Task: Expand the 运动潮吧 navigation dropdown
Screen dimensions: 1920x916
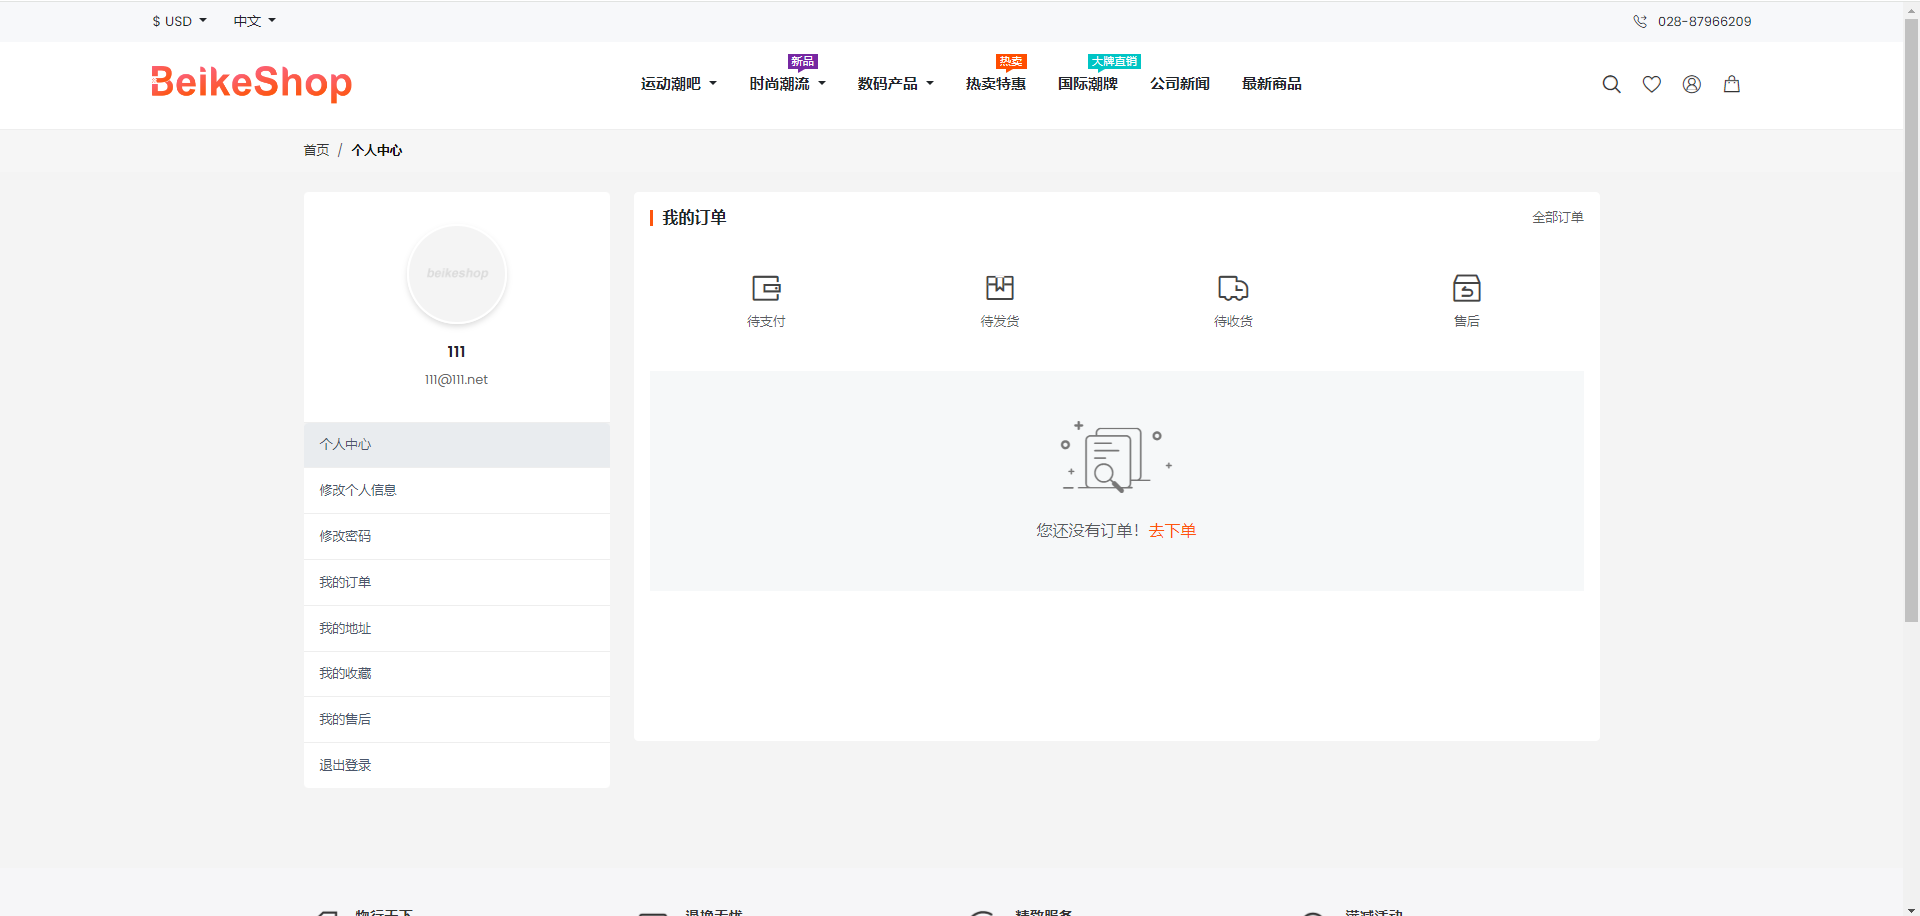Action: tap(678, 84)
